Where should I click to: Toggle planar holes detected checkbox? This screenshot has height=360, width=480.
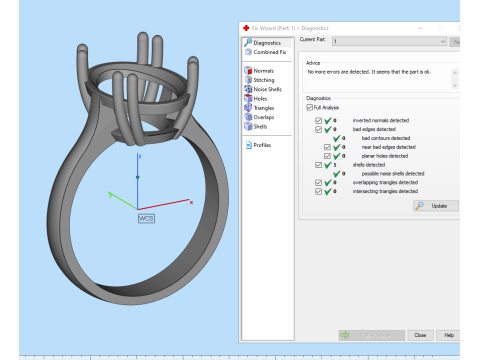tap(327, 156)
